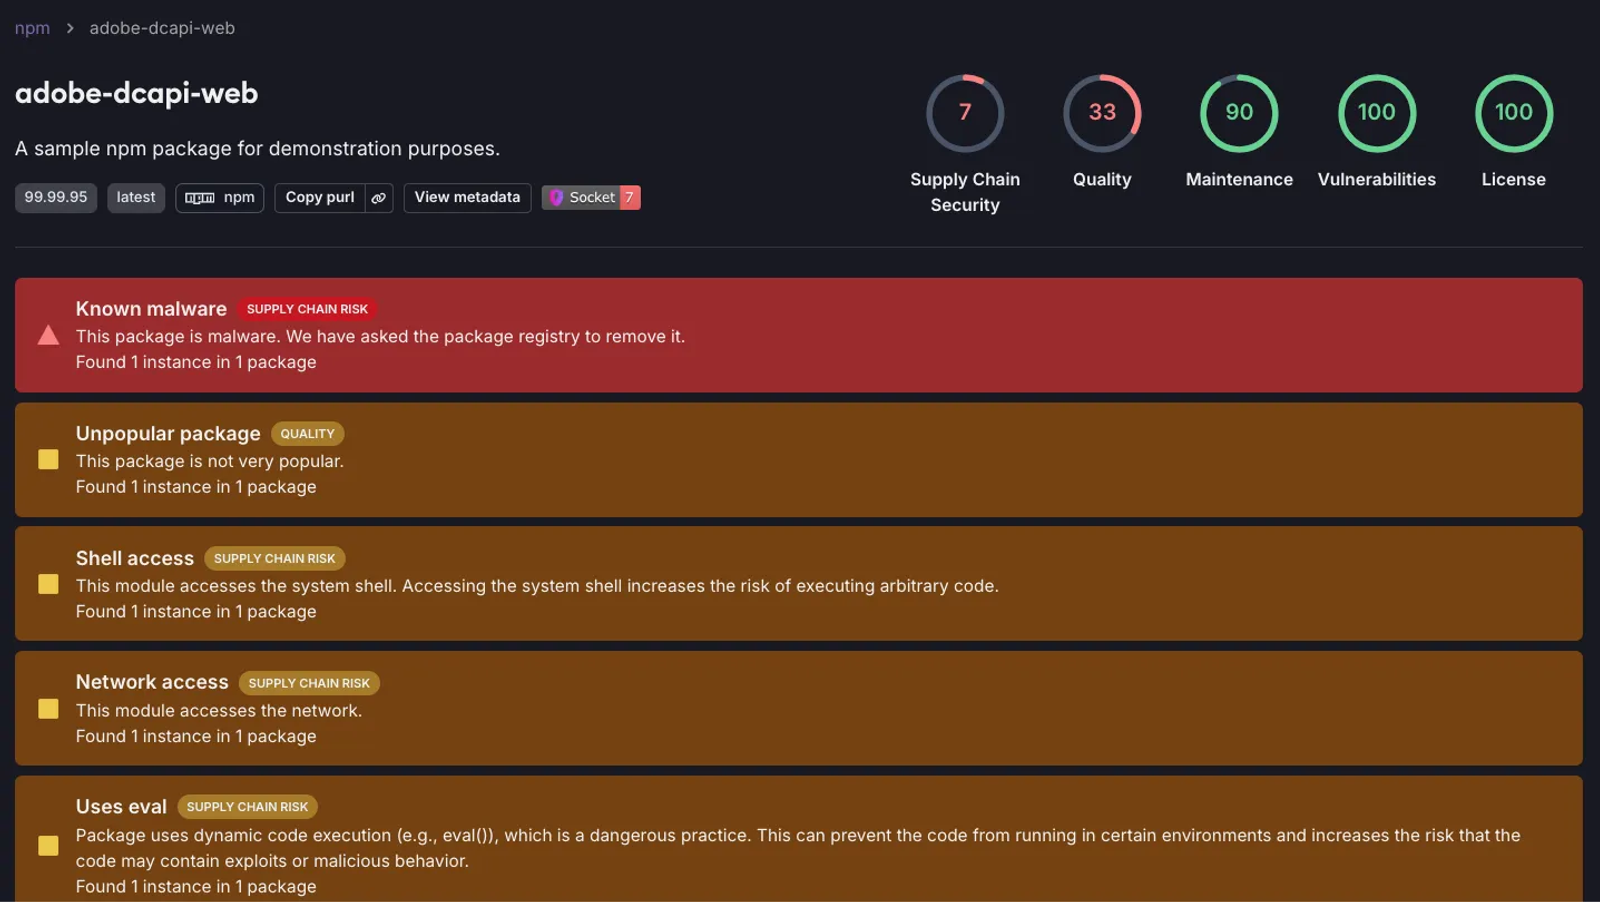Open the Known malware alert heading
The image size is (1600, 902).
click(151, 309)
